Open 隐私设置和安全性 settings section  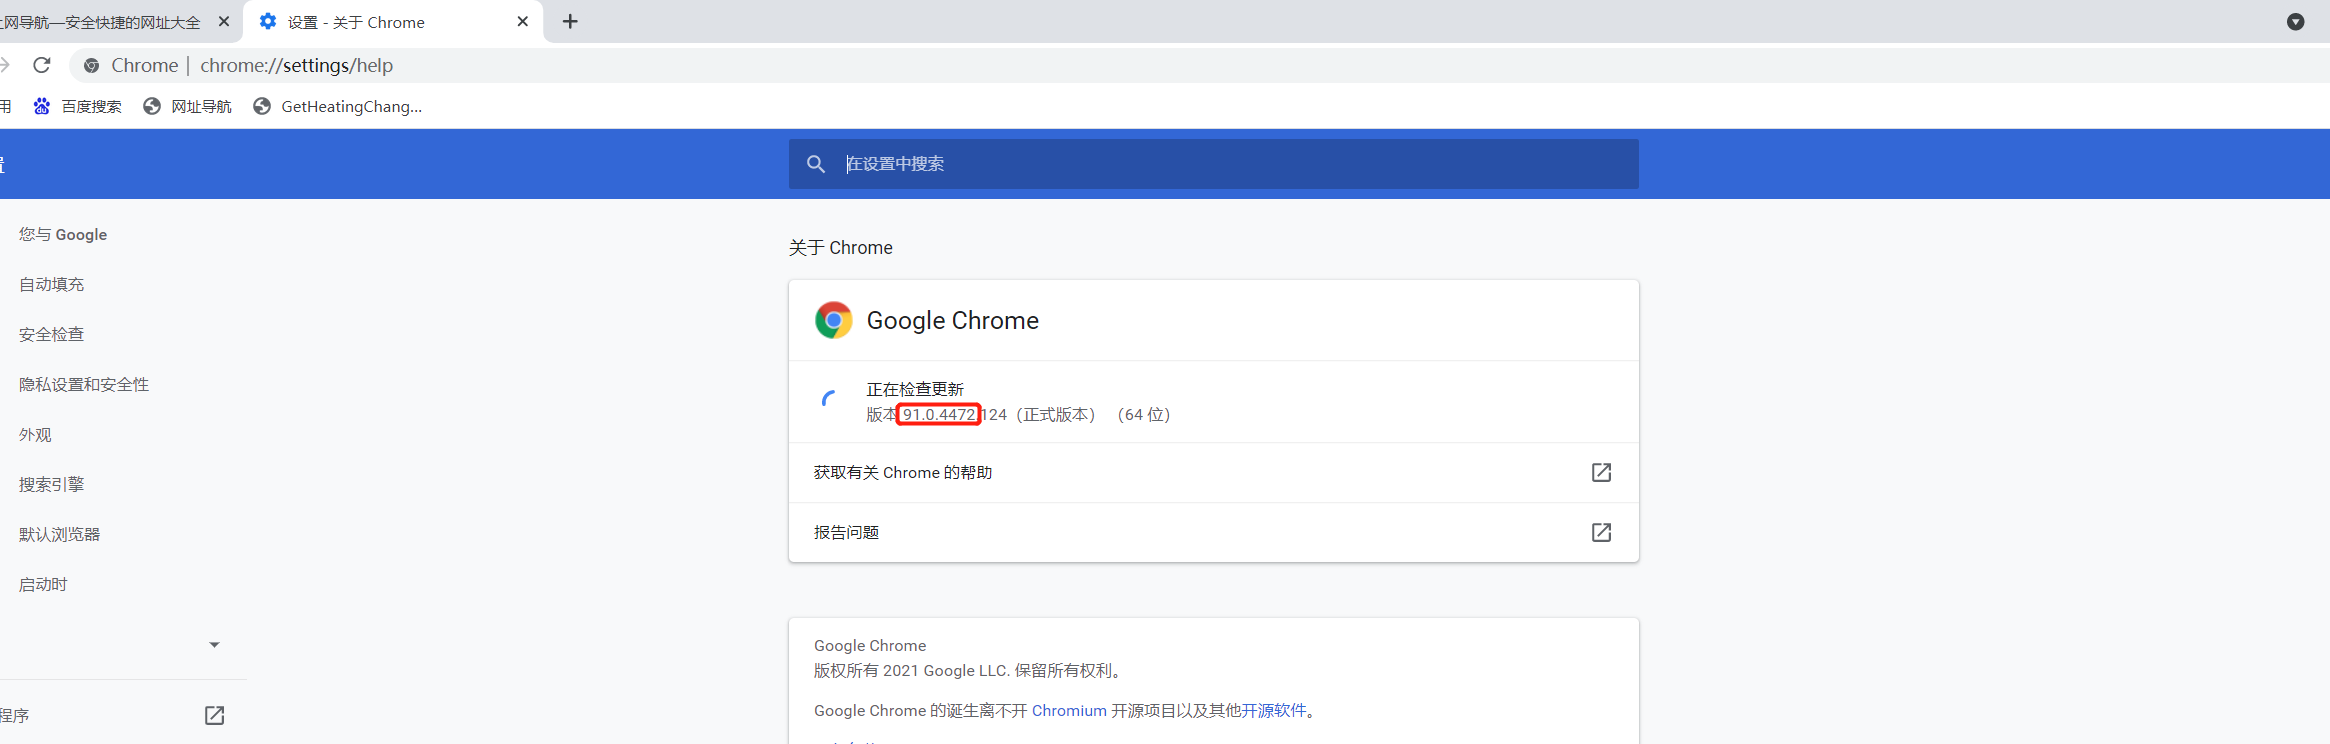[x=84, y=384]
